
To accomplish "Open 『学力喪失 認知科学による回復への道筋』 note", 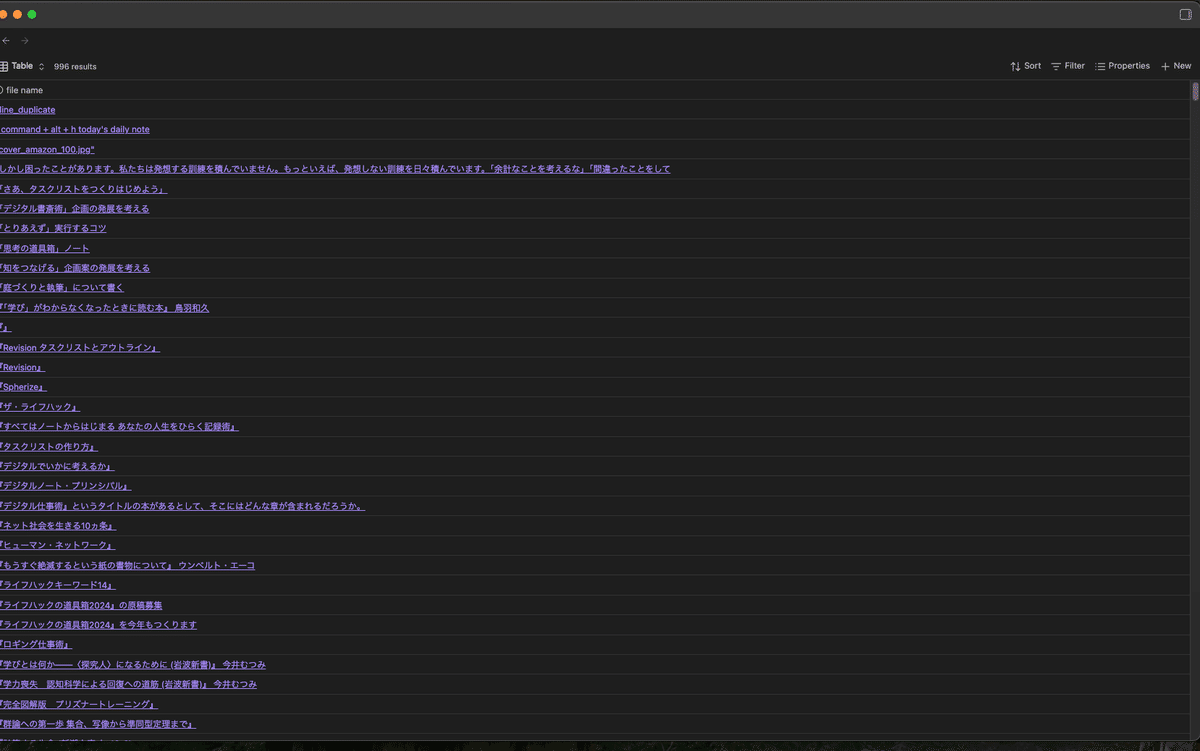I will 129,685.
